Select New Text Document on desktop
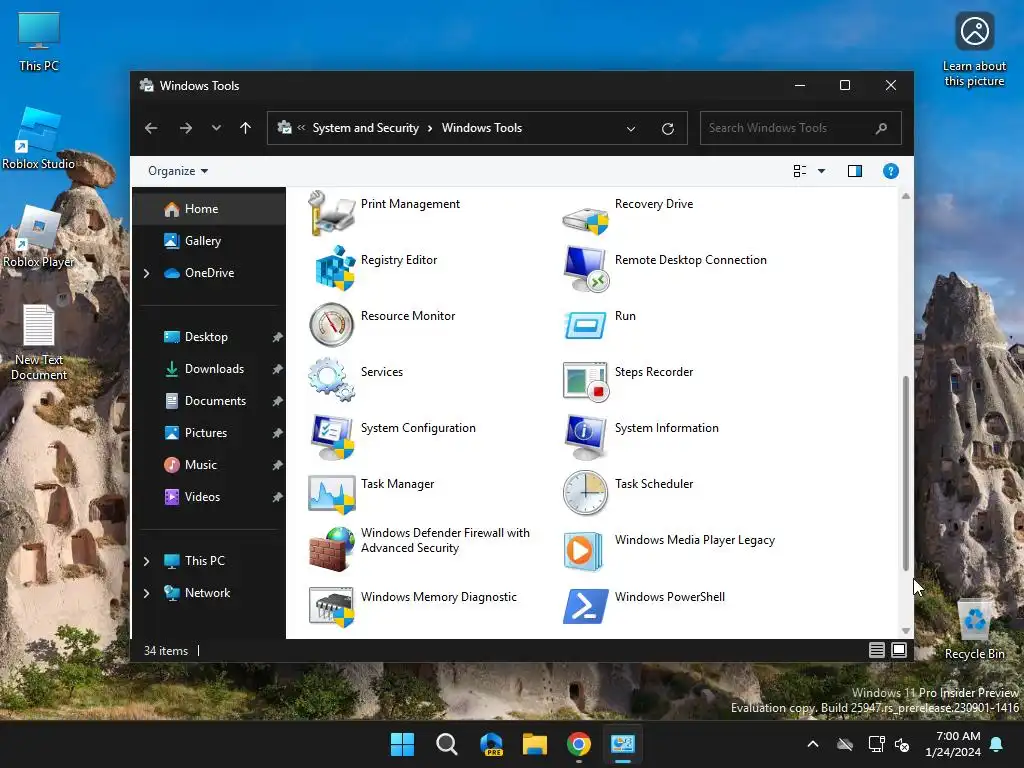Viewport: 1024px width, 768px height. coord(39,342)
